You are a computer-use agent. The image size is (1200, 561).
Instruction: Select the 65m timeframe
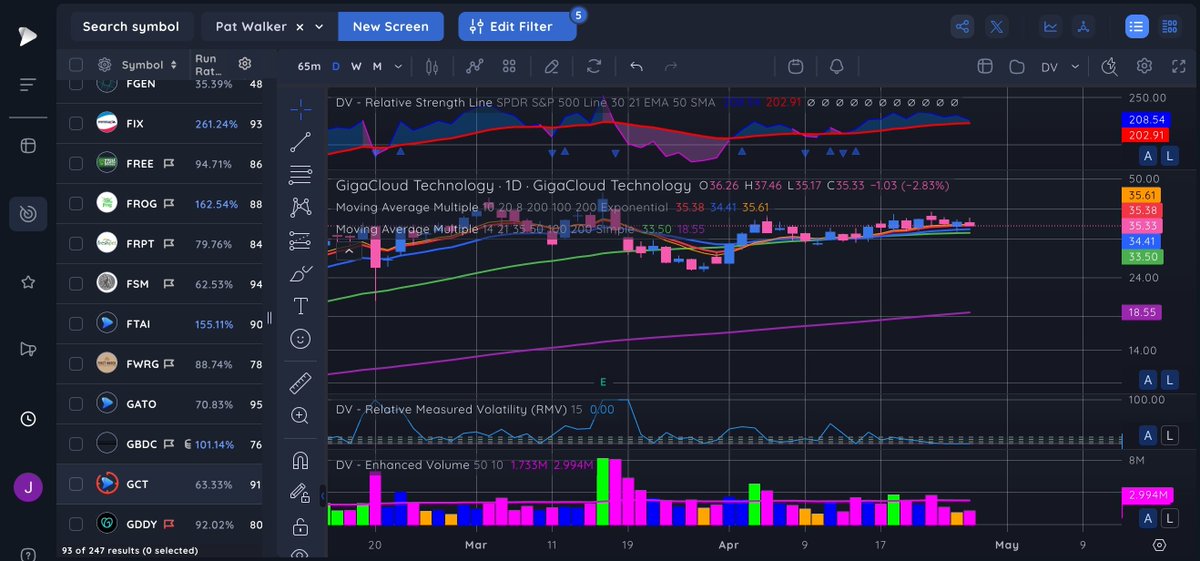point(309,67)
